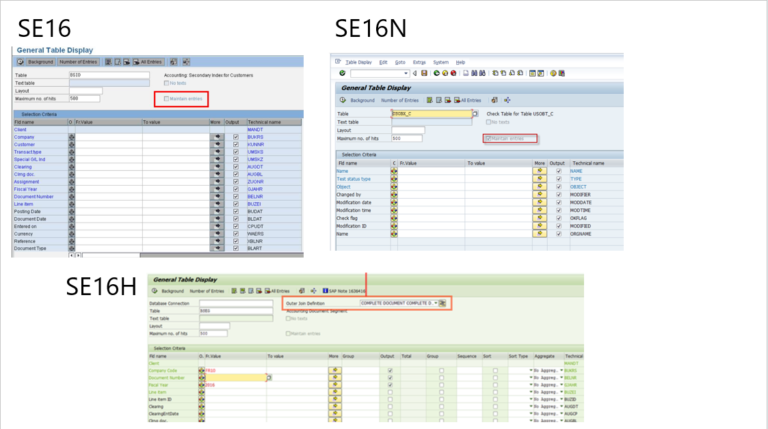
Task: Click All Entries in SE16N toolbar
Action: coord(468,100)
